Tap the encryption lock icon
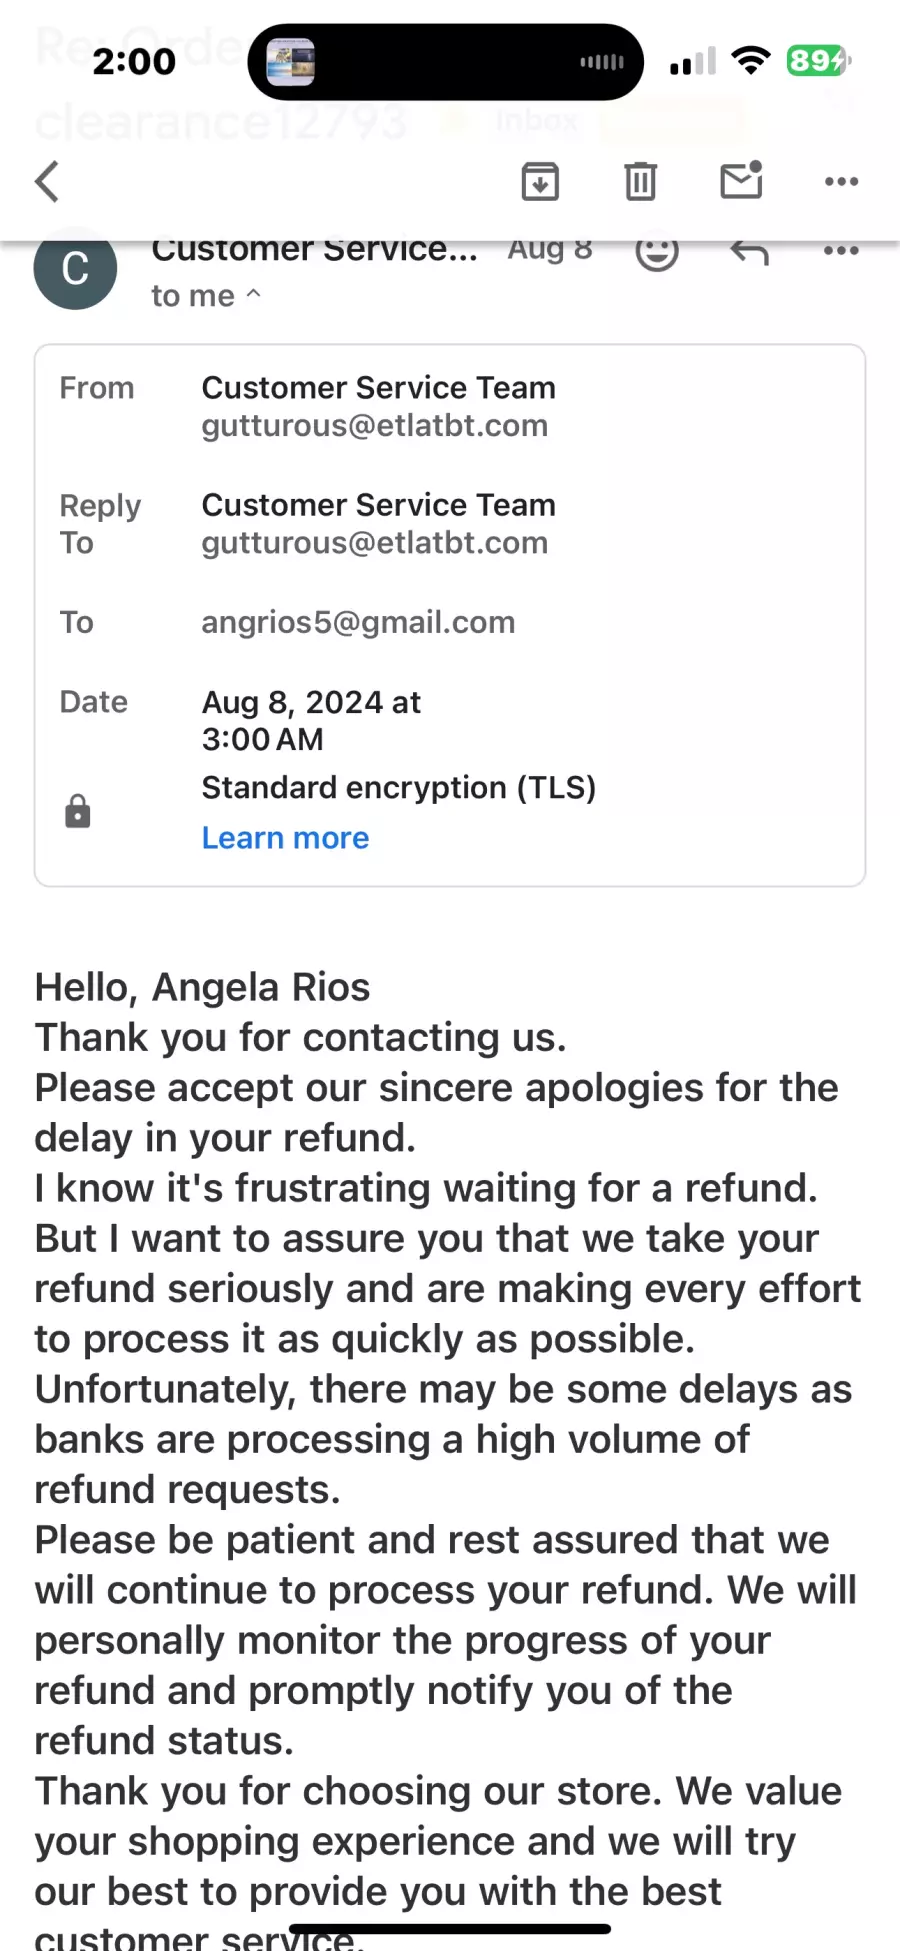 click(78, 811)
